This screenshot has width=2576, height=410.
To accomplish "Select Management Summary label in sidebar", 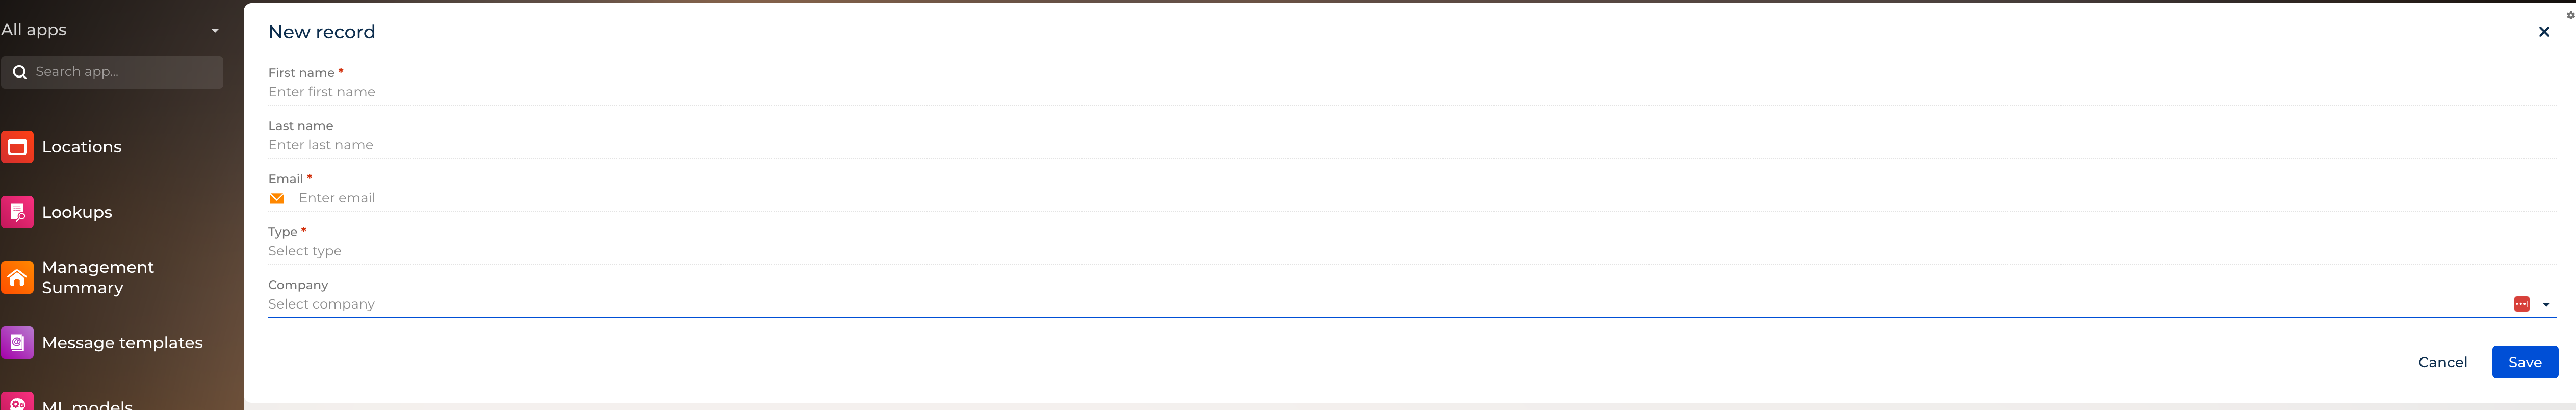I will coord(98,277).
